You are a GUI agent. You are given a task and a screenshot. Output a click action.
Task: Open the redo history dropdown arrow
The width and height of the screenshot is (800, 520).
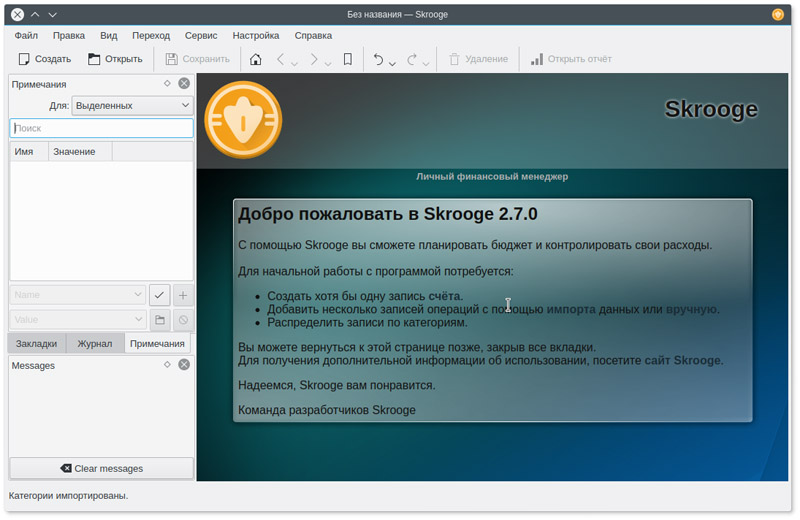point(426,63)
